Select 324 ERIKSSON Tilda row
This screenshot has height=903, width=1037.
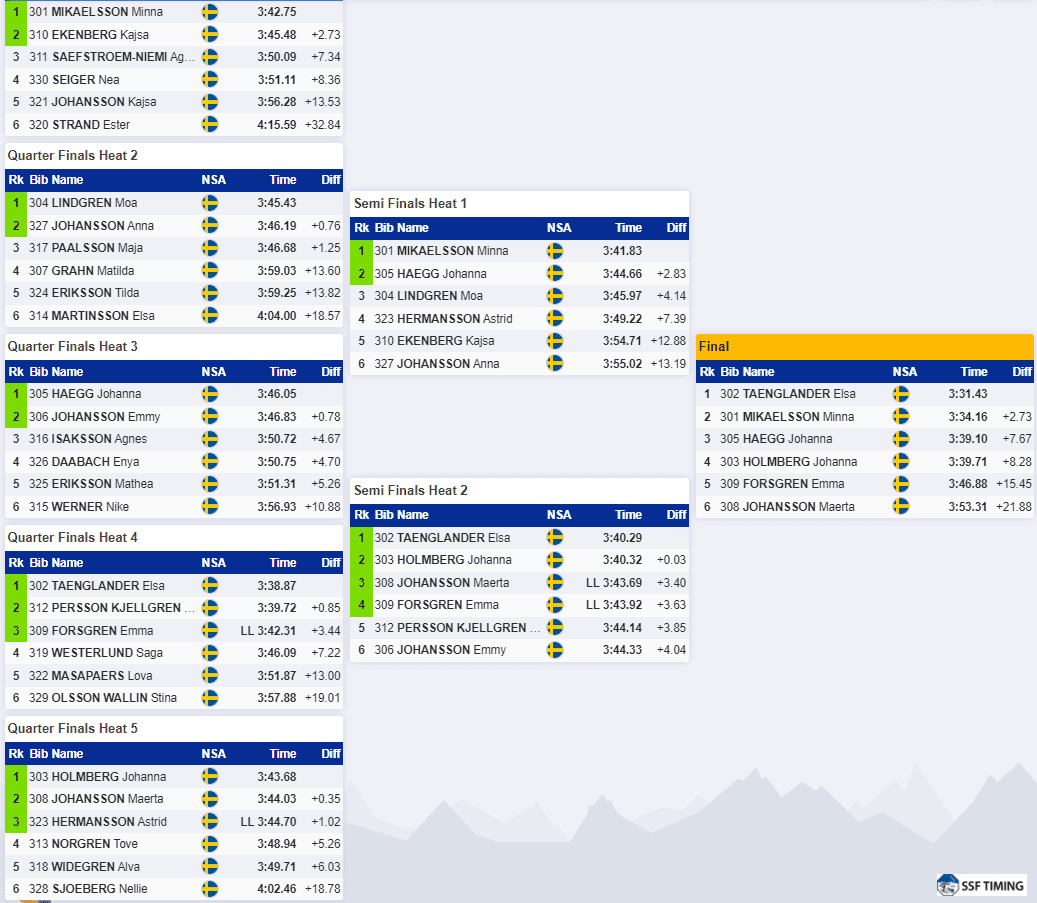[174, 293]
